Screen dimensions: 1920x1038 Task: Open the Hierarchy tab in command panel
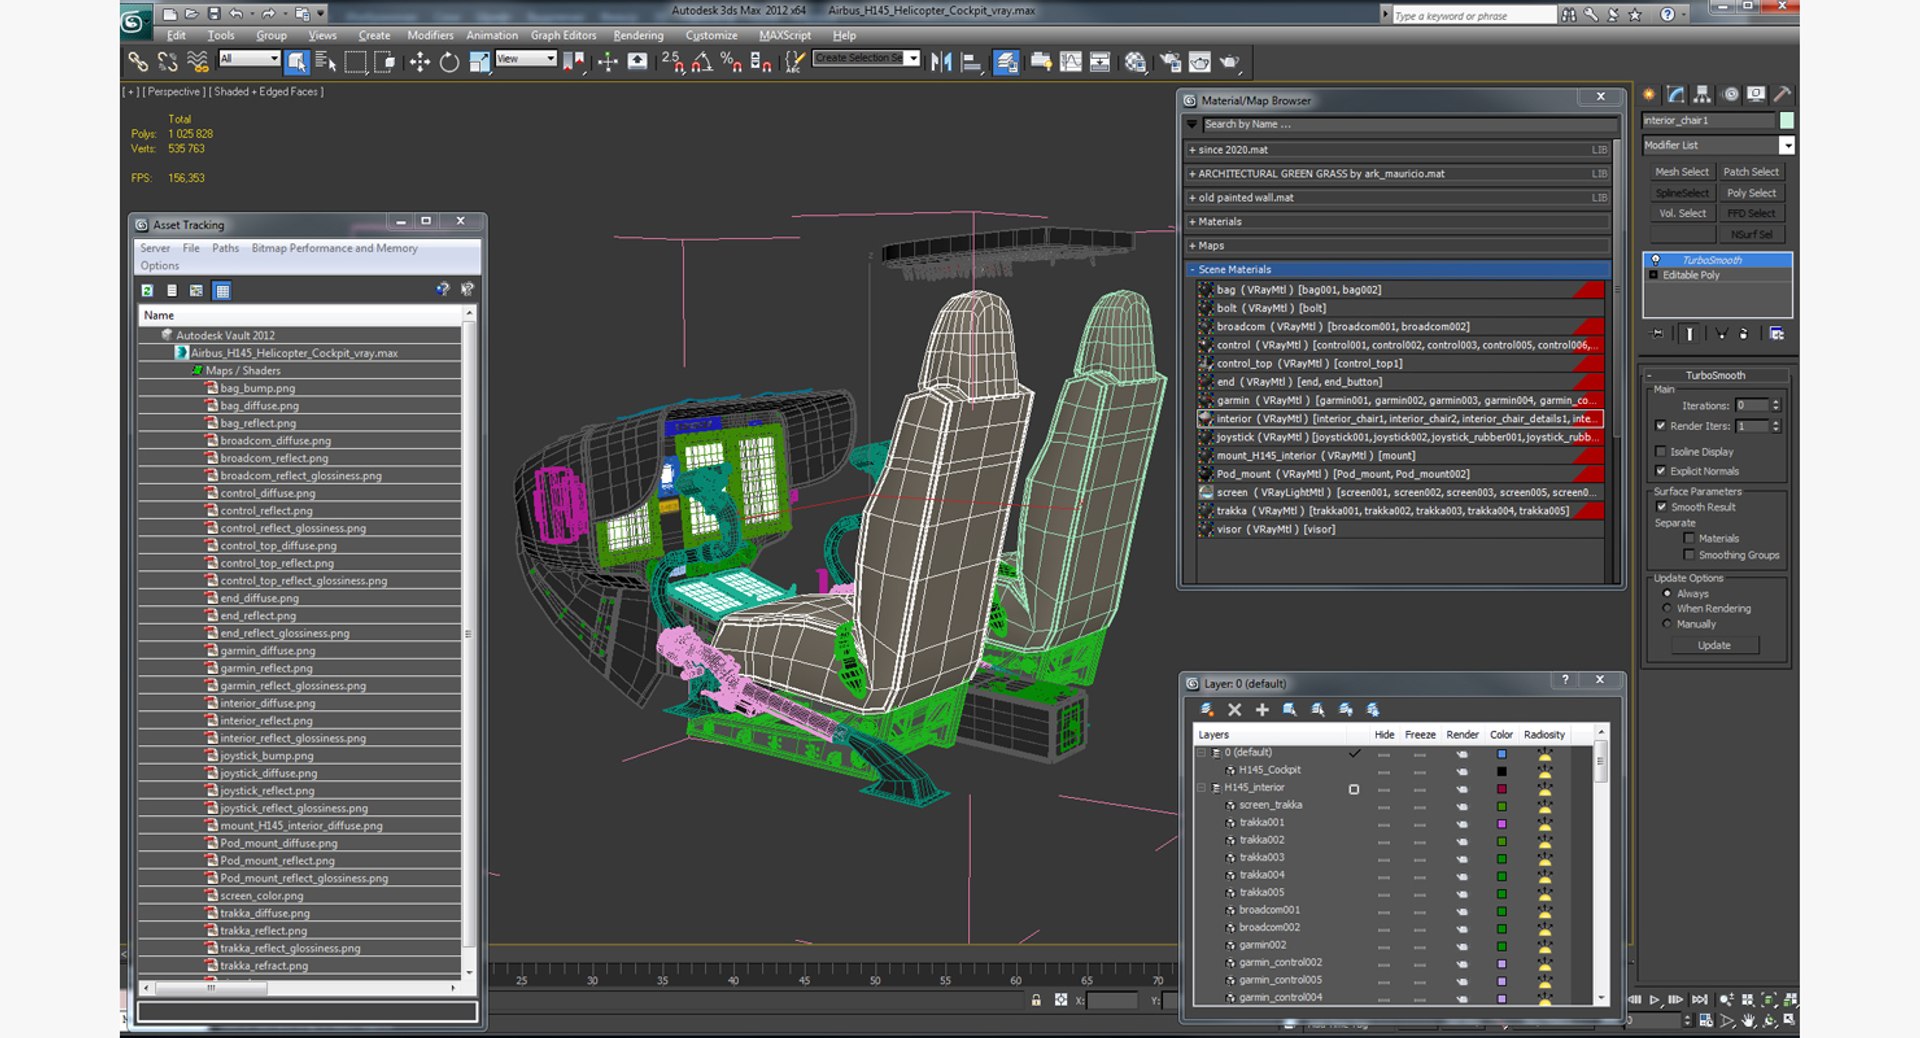tap(1702, 94)
